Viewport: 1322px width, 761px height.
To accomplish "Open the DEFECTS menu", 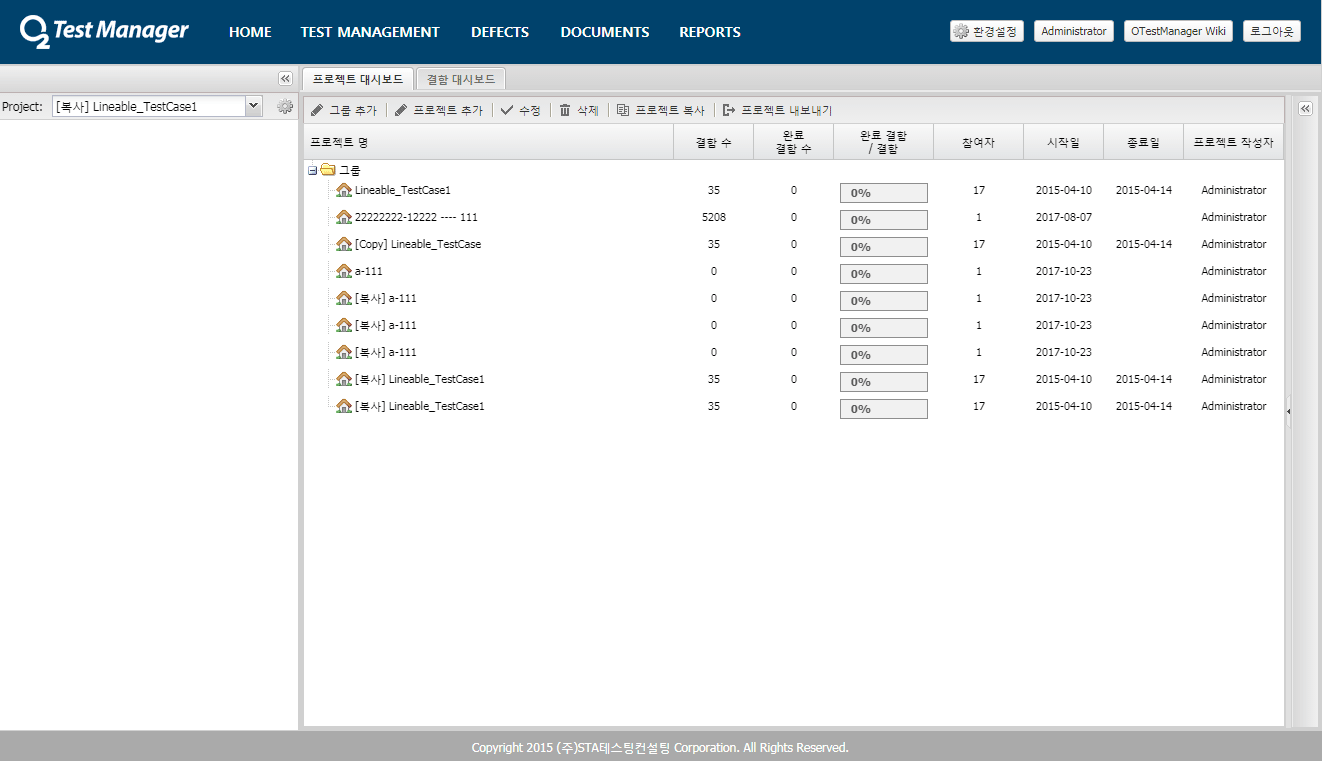I will click(500, 32).
